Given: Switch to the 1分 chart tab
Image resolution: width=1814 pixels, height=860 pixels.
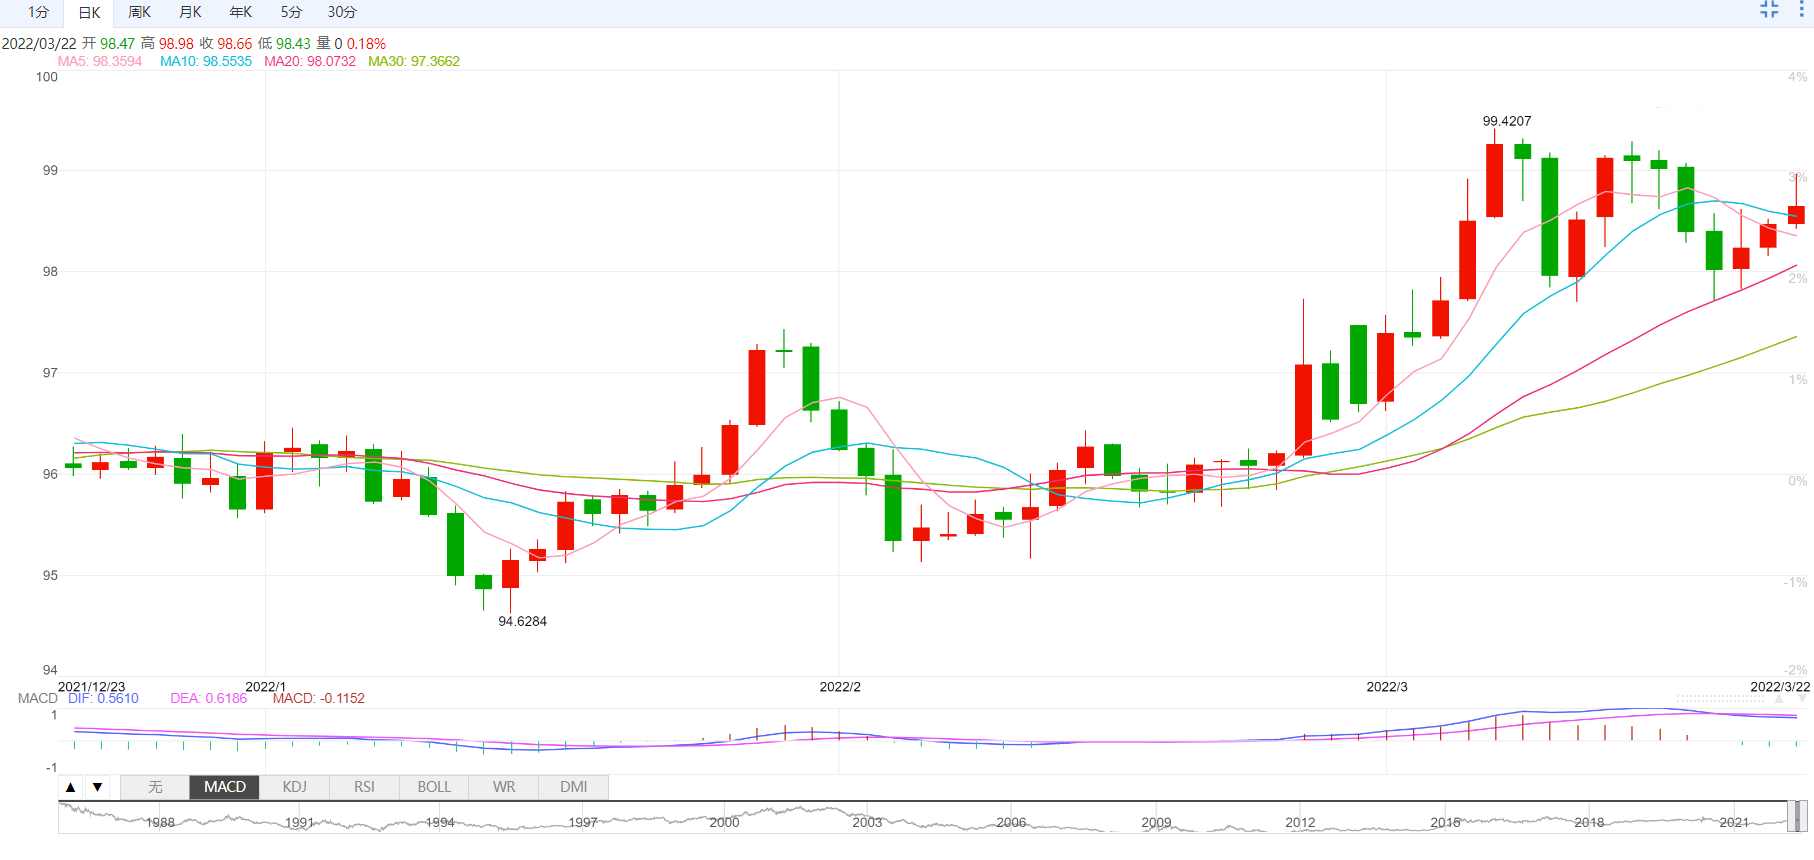Looking at the screenshot, I should tap(38, 12).
